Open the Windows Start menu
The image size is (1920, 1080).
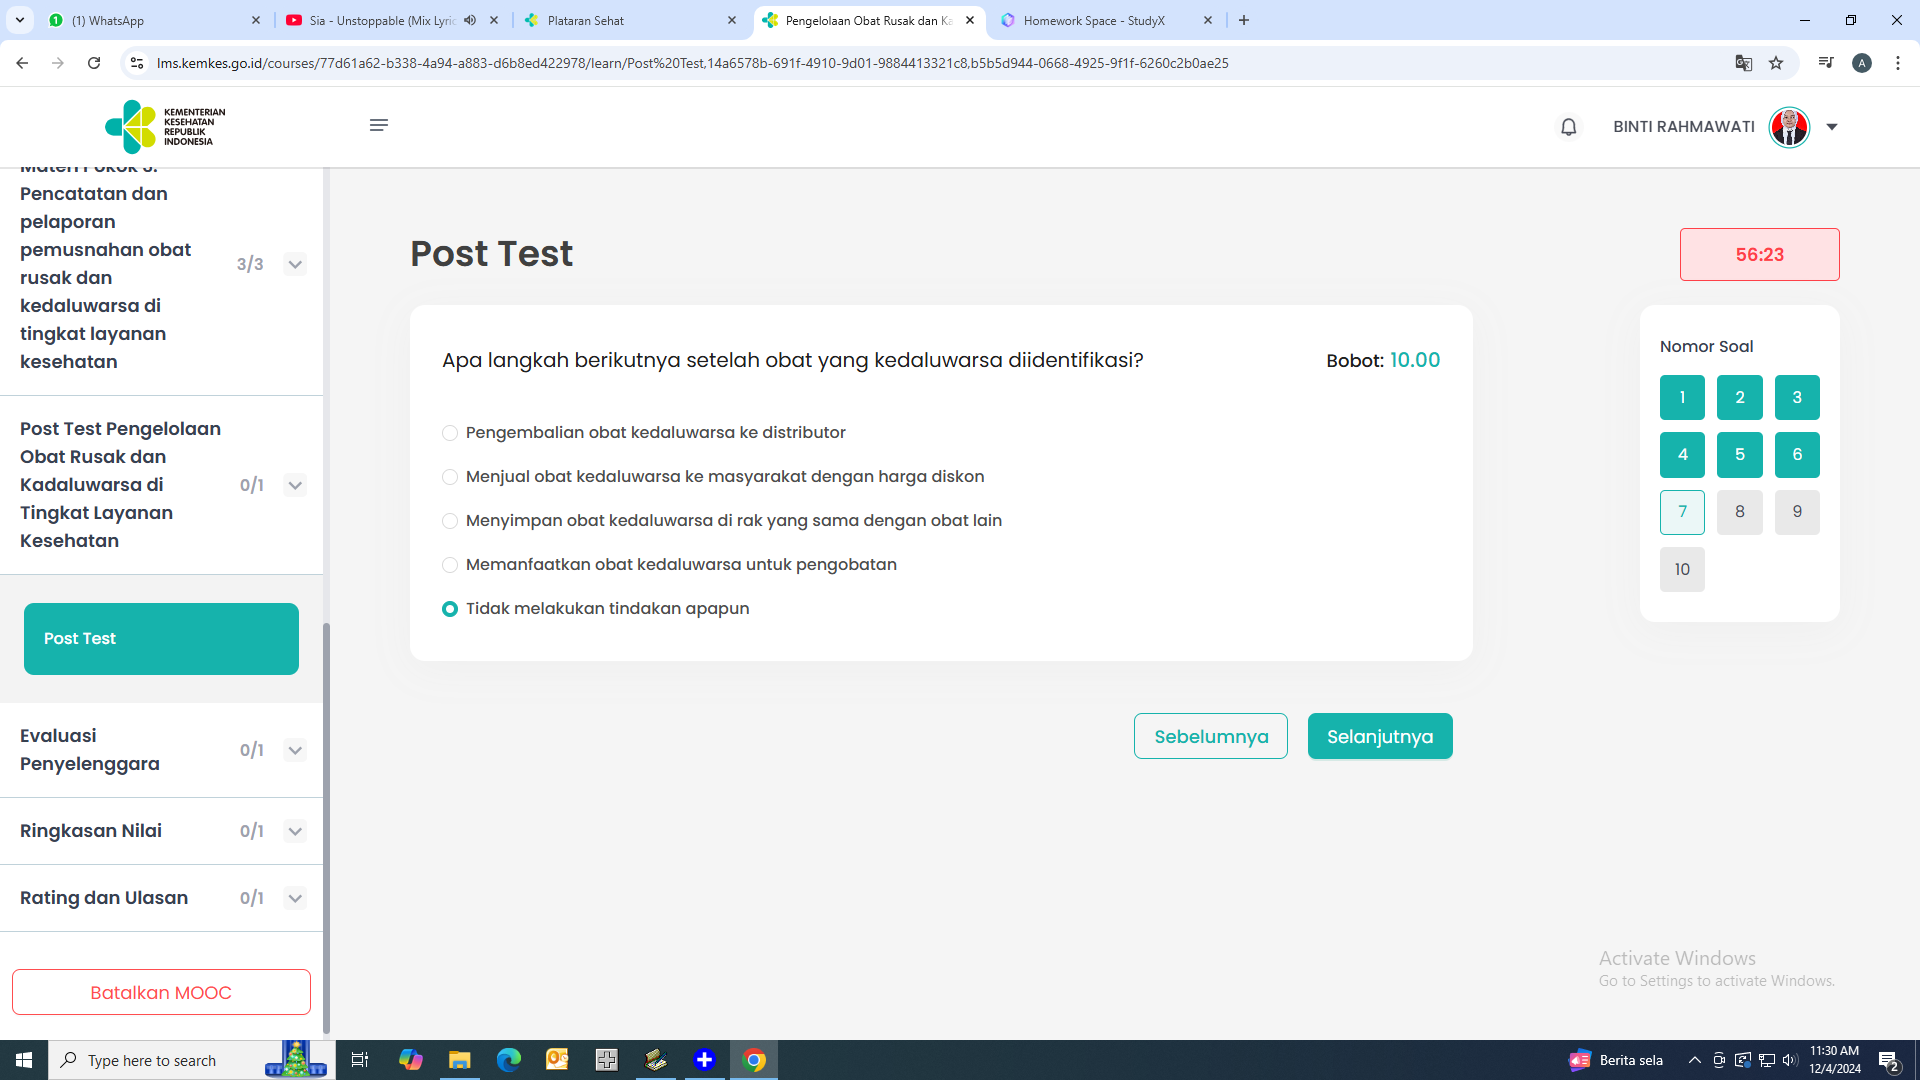(x=24, y=1060)
